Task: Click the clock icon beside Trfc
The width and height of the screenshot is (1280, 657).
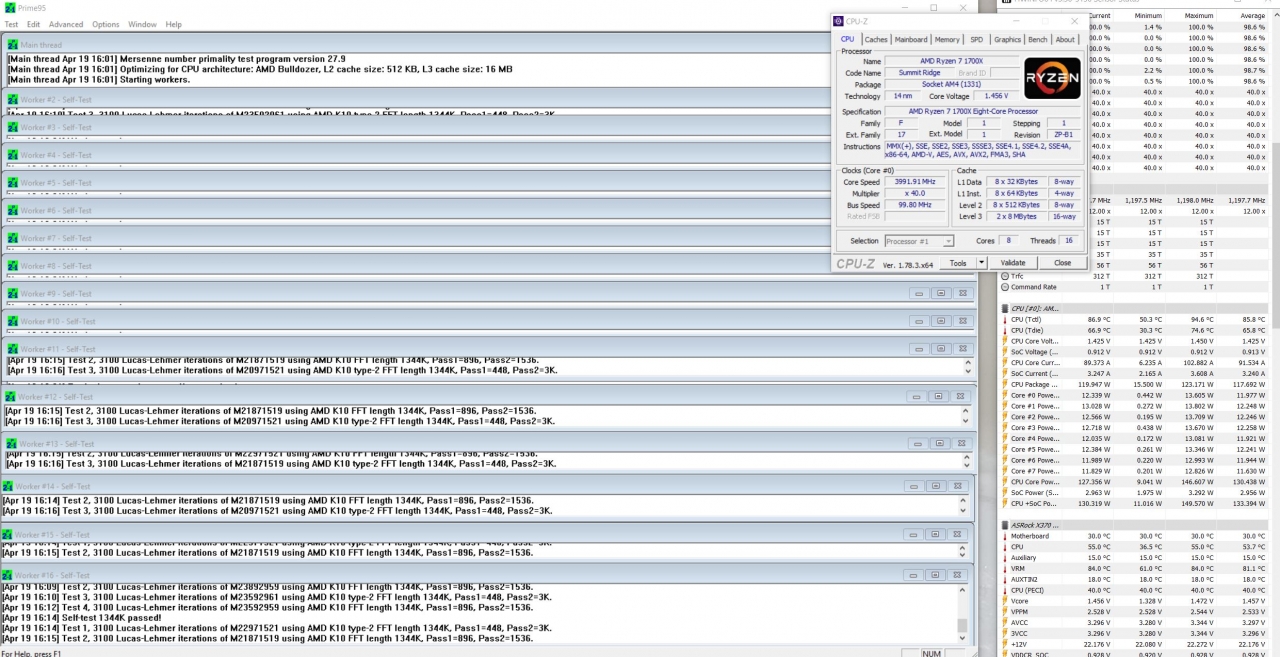Action: point(1006,277)
